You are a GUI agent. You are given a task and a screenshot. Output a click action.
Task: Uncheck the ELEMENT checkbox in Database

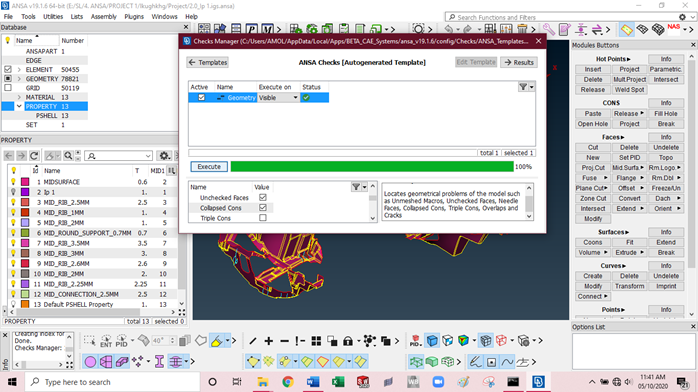[x=8, y=69]
